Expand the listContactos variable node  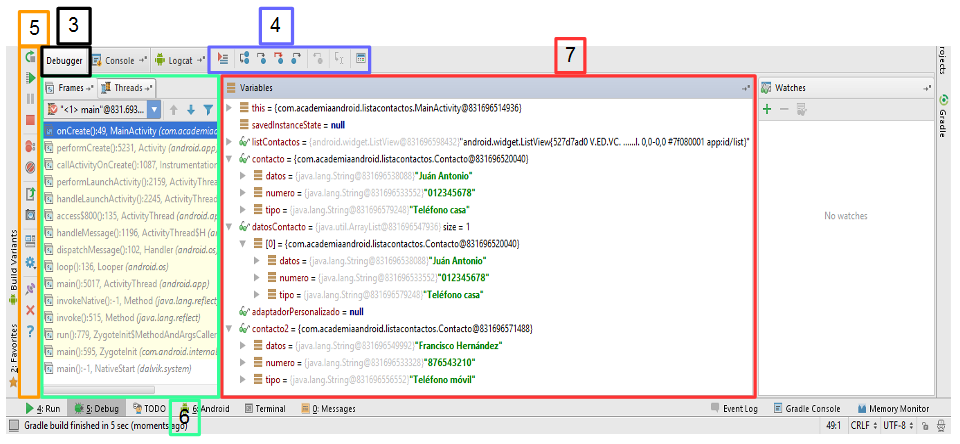pyautogui.click(x=229, y=142)
